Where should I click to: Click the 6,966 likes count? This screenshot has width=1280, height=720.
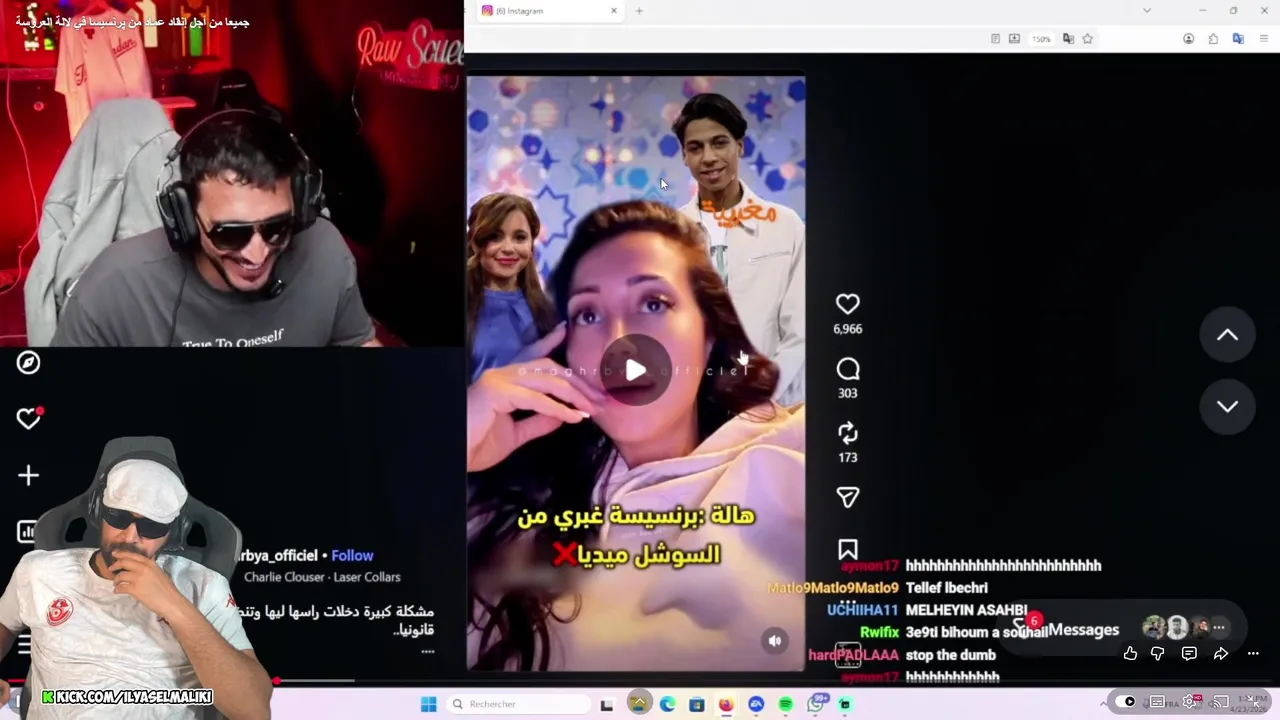tap(847, 329)
